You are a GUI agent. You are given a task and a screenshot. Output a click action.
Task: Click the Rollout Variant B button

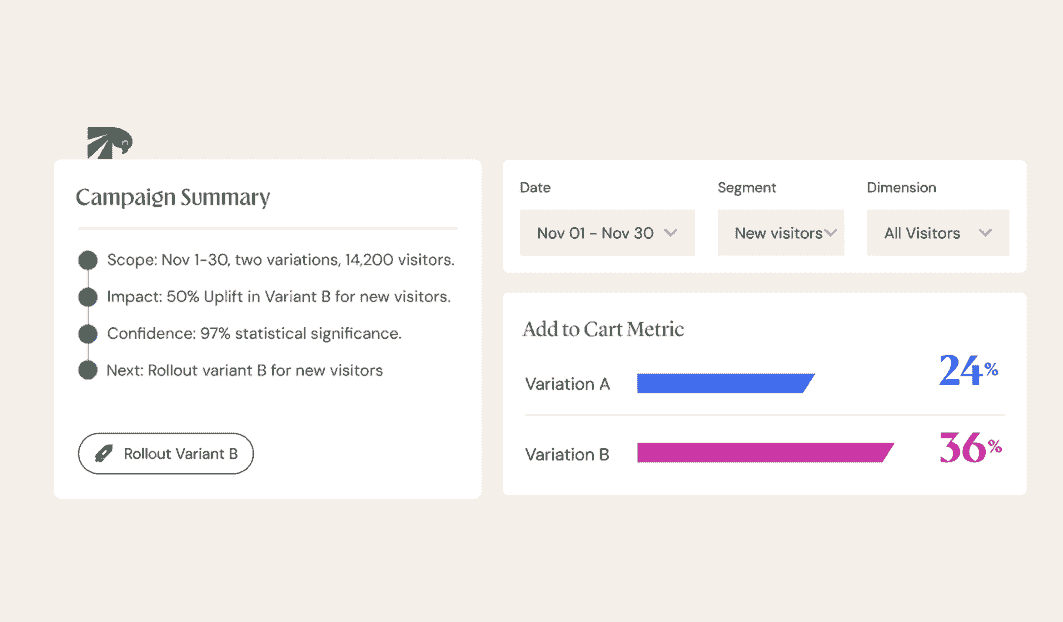tap(166, 454)
